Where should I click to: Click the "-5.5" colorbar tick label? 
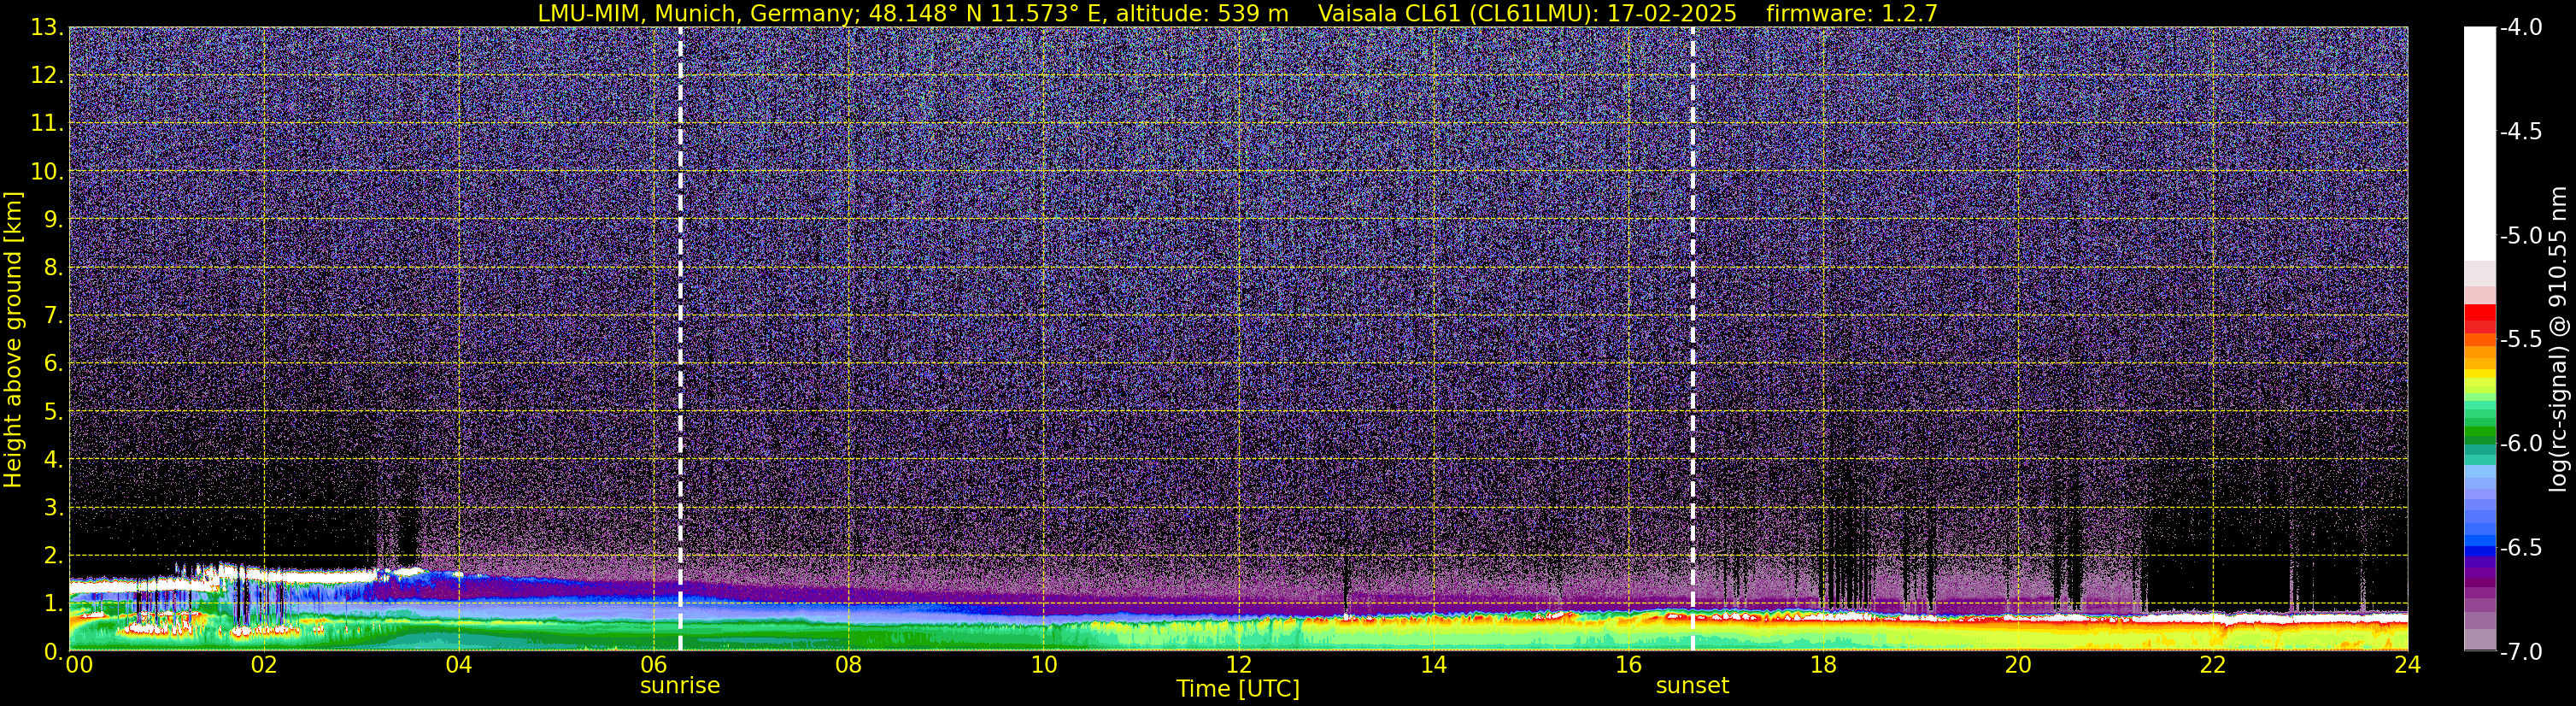2520,340
